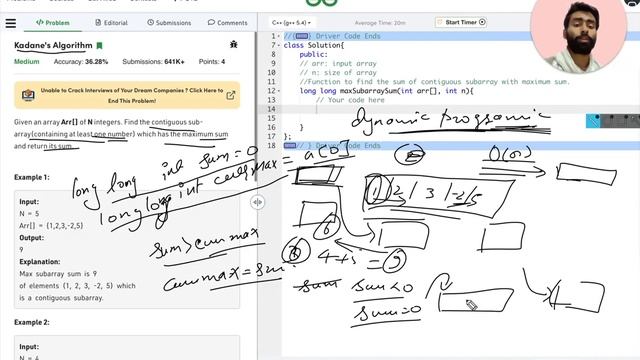Click the 'long long maxSubarraySum' function signature
Image resolution: width=640 pixels, height=360 pixels.
point(387,91)
